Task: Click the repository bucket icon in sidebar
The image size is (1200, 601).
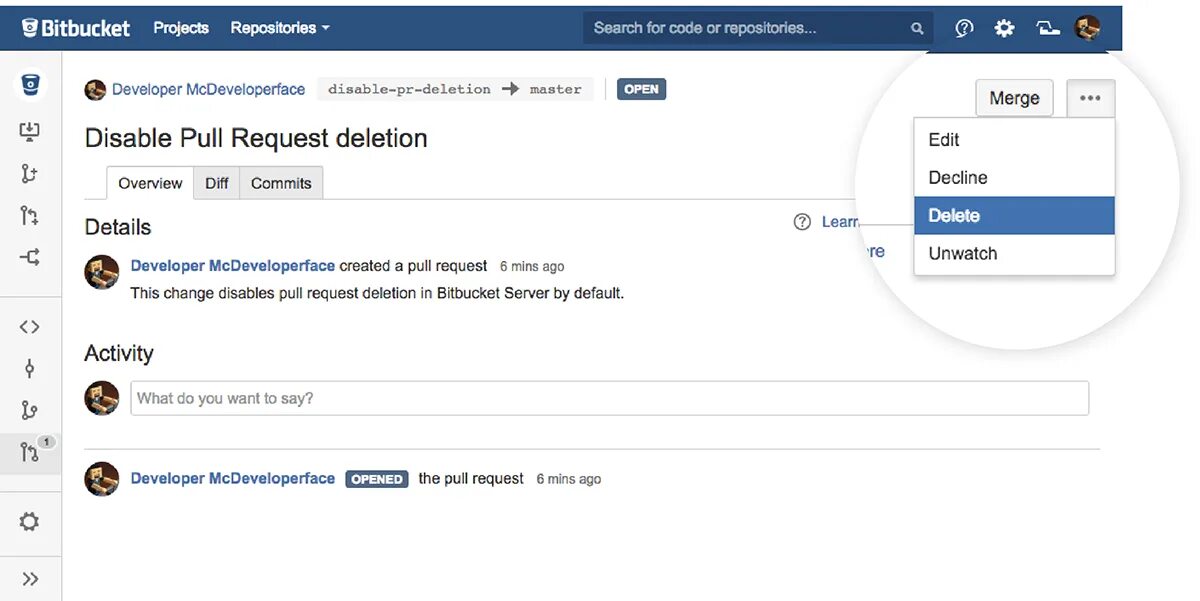Action: point(30,85)
